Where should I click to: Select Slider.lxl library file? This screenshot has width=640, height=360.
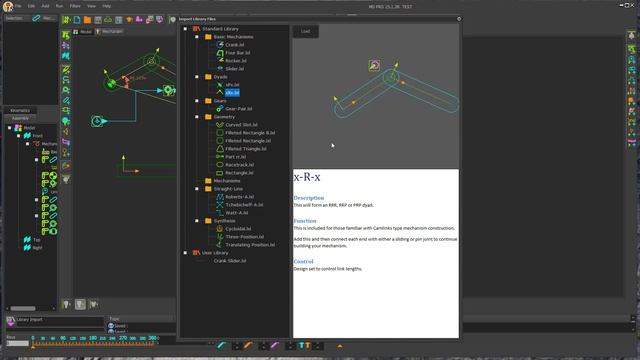[x=235, y=69]
